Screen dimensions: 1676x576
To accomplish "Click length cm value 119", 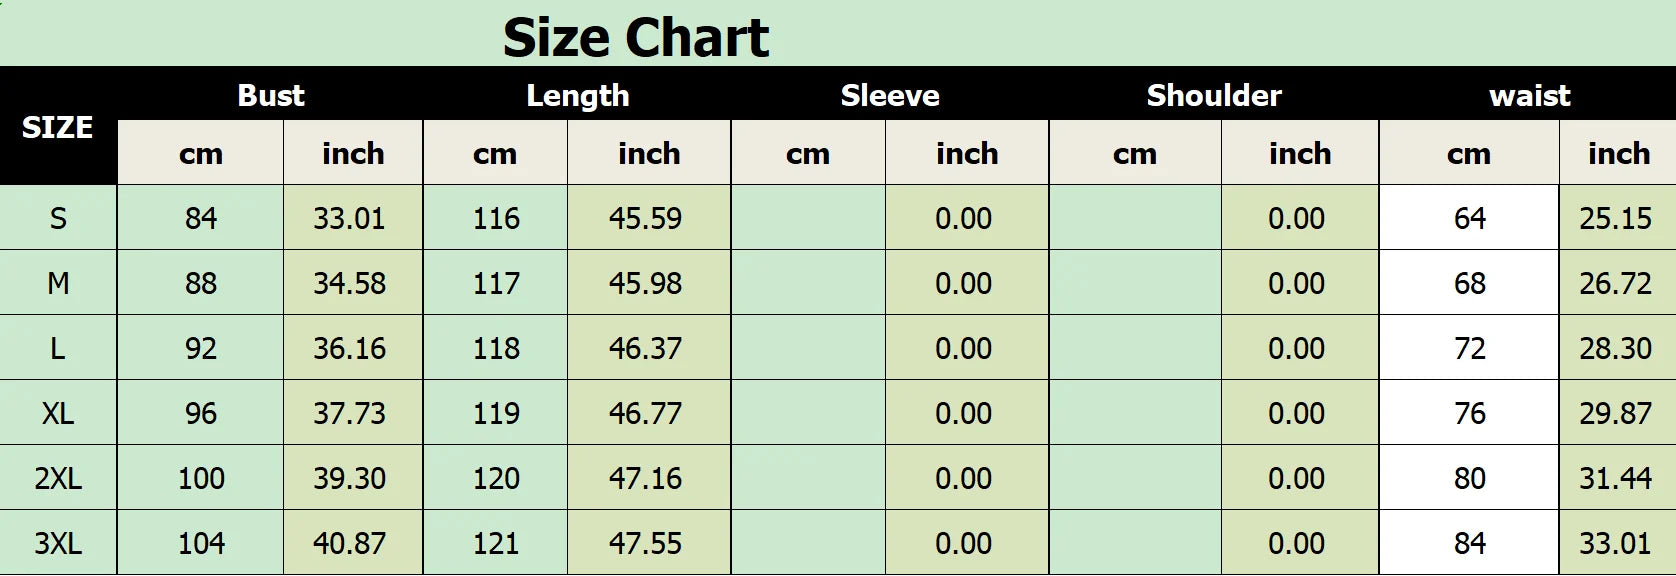I will (x=496, y=413).
